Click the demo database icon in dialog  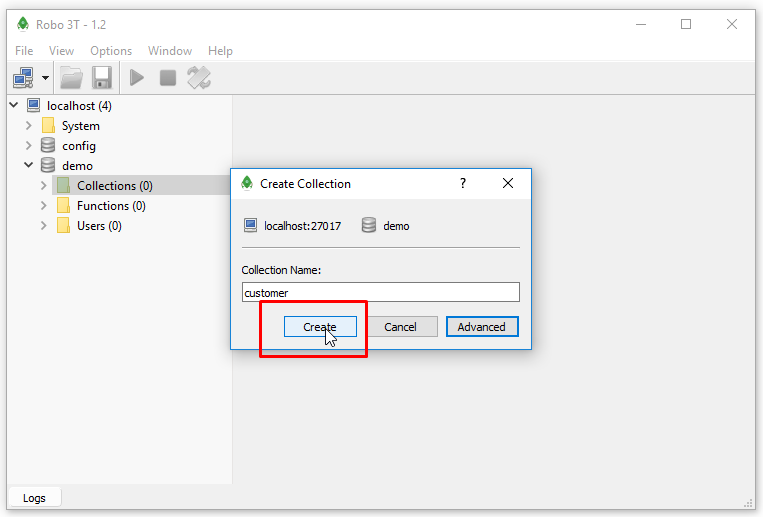coord(369,225)
